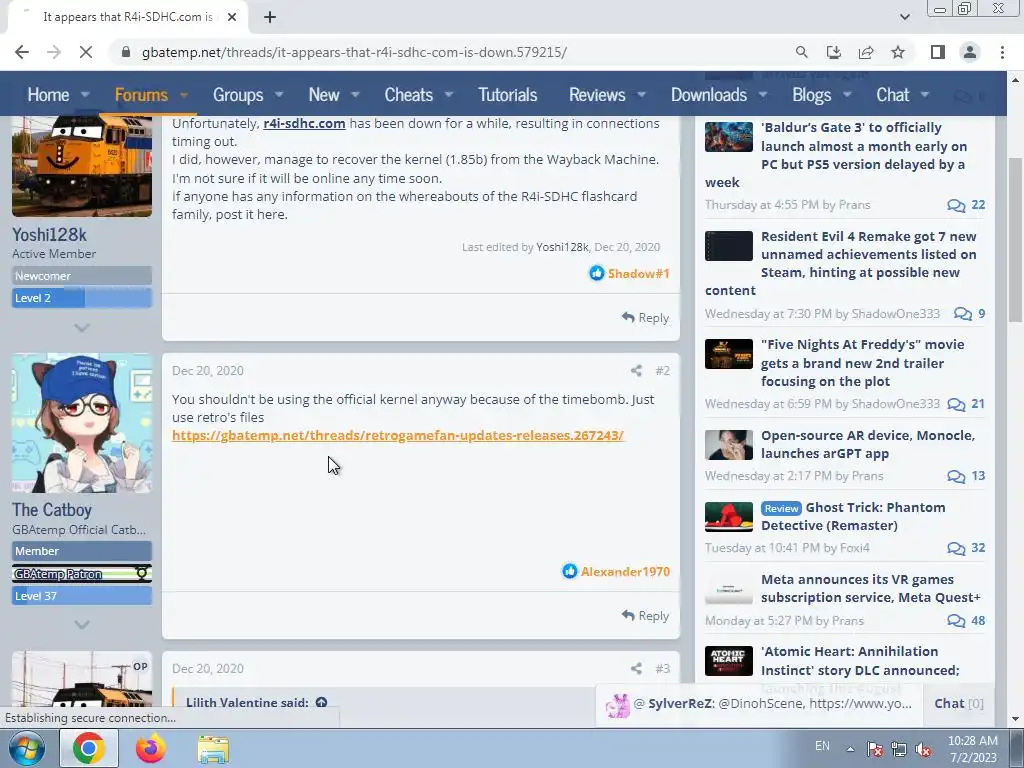The image size is (1024, 768).
Task: Click the like icon next to Shadow#1
Action: (596, 273)
